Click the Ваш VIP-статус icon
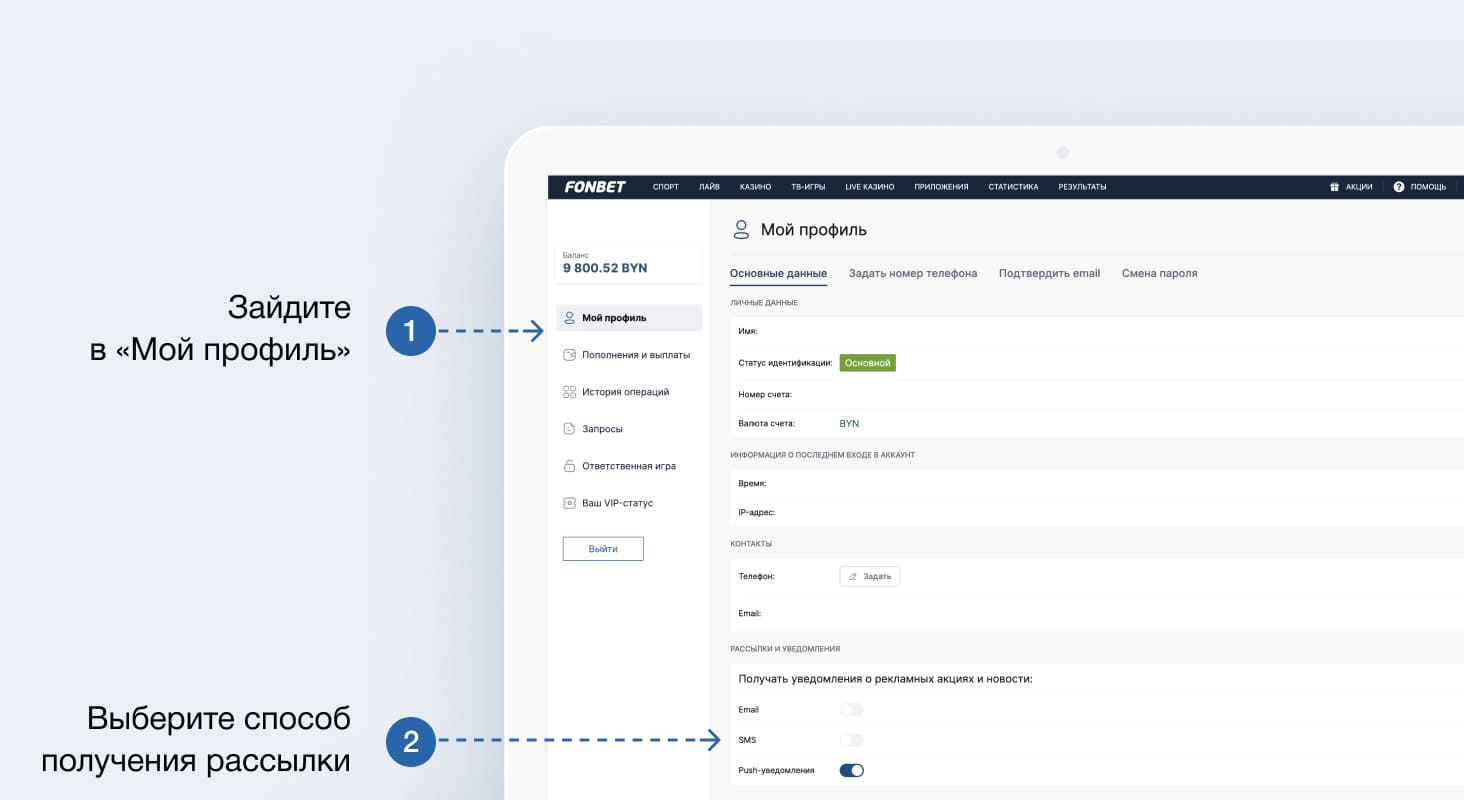This screenshot has width=1464, height=800. (570, 503)
